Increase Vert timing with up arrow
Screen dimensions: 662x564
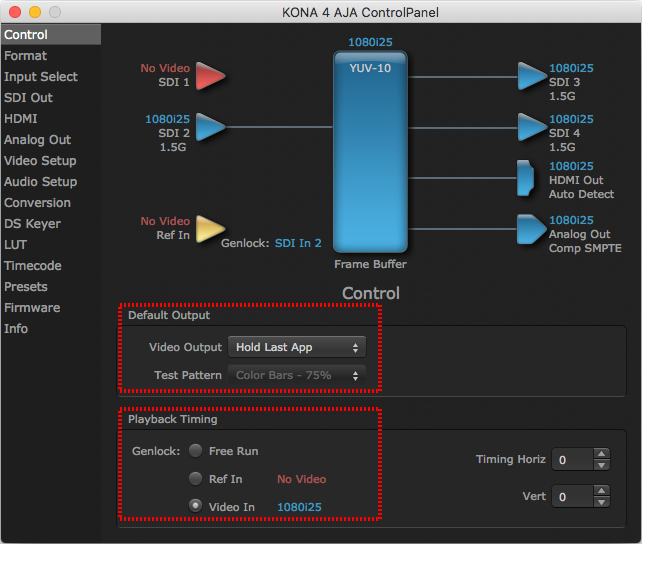[602, 491]
